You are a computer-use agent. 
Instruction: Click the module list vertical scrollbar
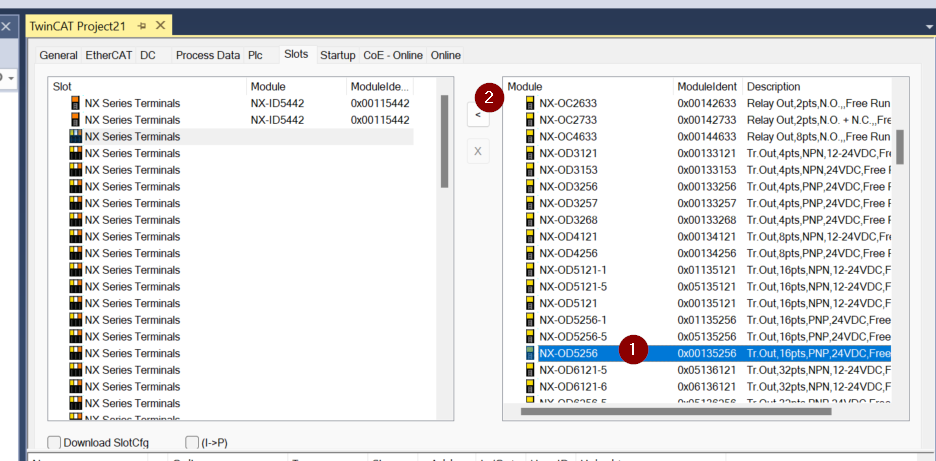click(900, 147)
